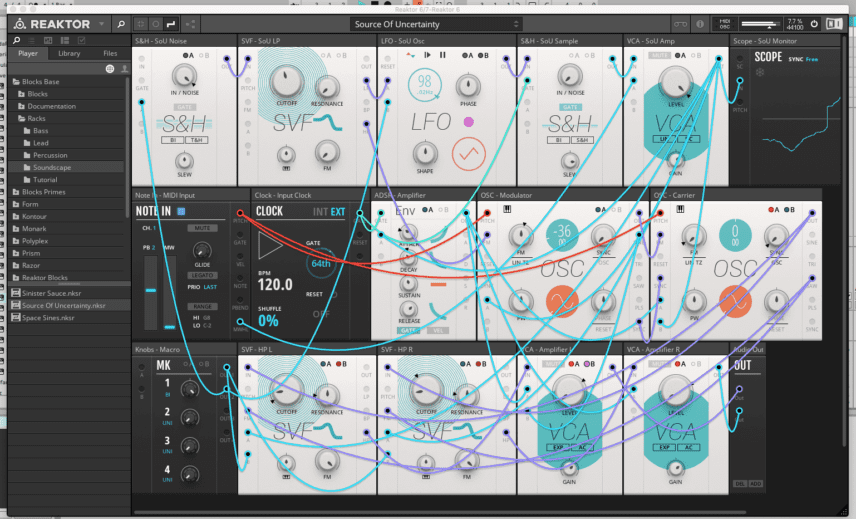Open the Documentation folder

click(66, 106)
